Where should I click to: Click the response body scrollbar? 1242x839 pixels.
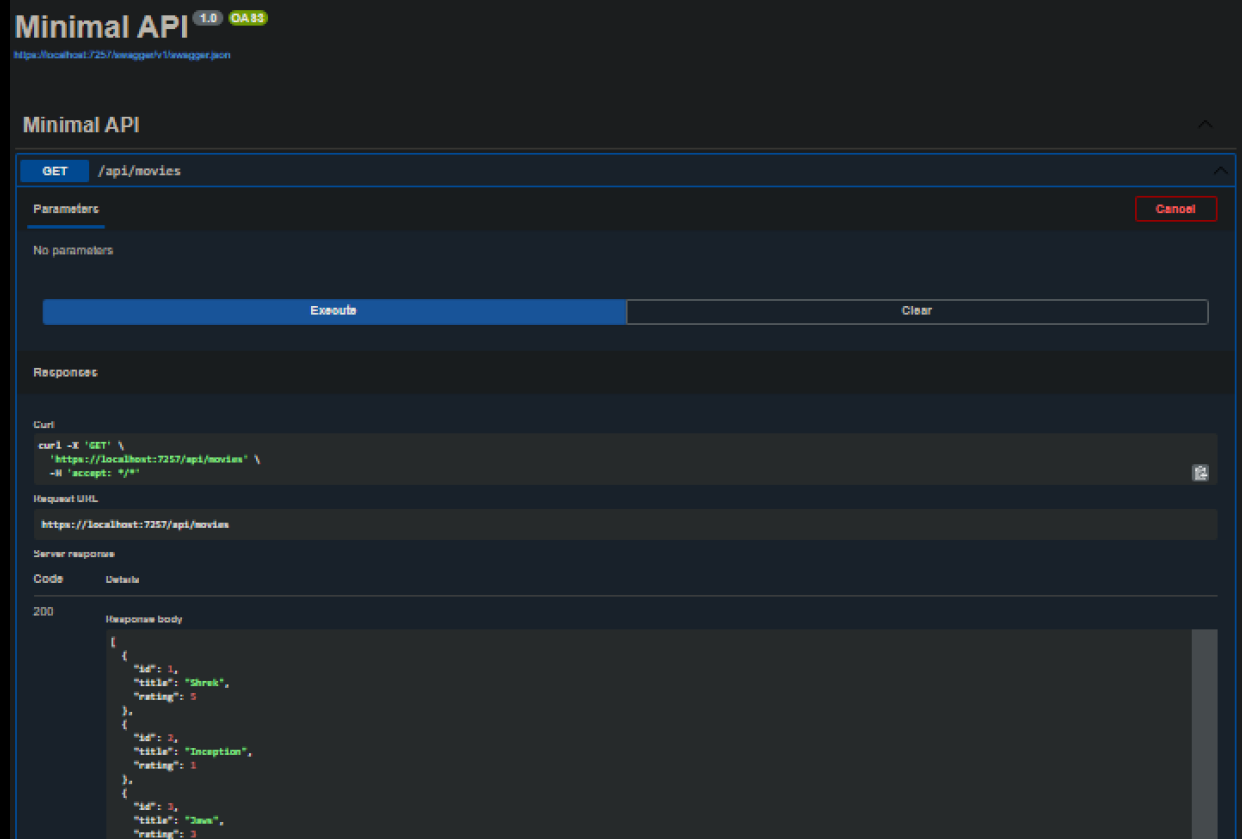(1204, 734)
